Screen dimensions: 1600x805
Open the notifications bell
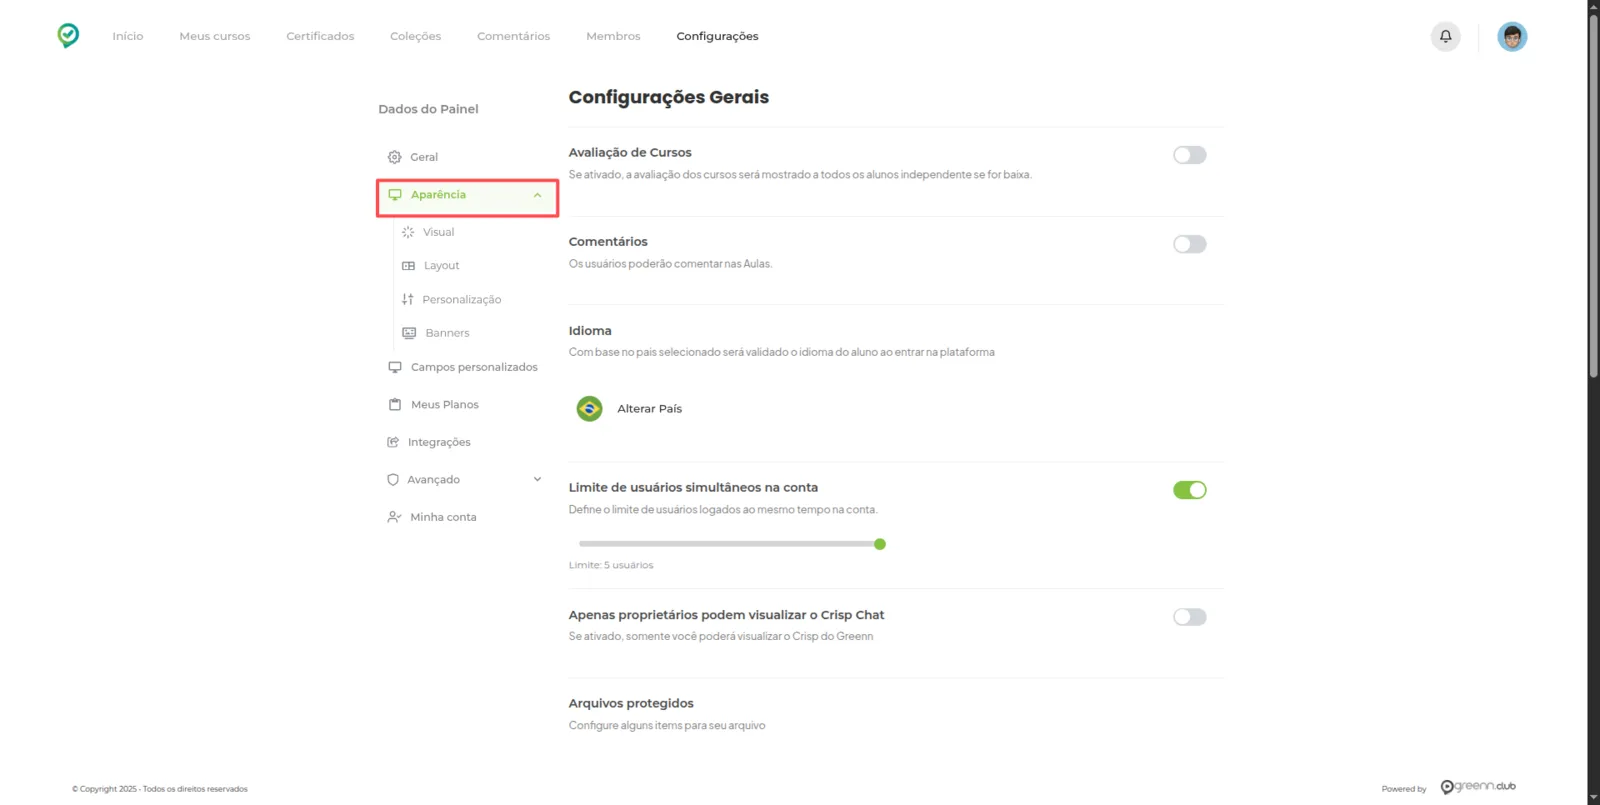[1445, 36]
